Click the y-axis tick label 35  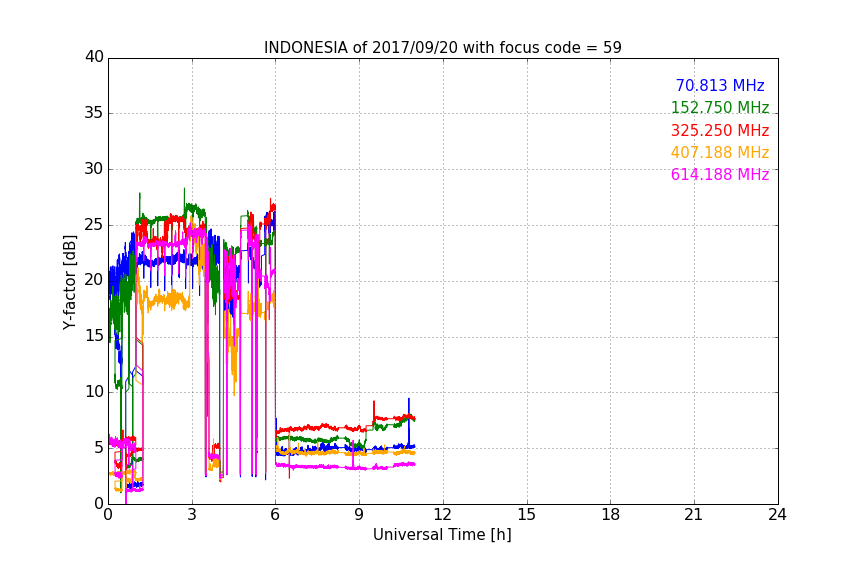pos(94,113)
